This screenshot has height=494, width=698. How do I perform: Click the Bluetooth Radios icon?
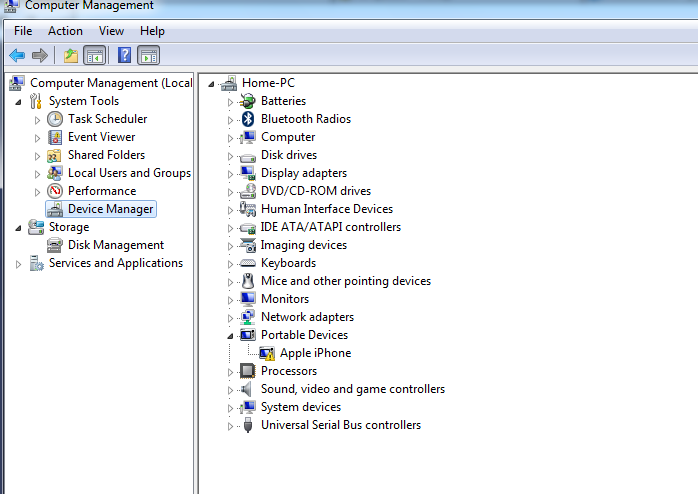(248, 119)
